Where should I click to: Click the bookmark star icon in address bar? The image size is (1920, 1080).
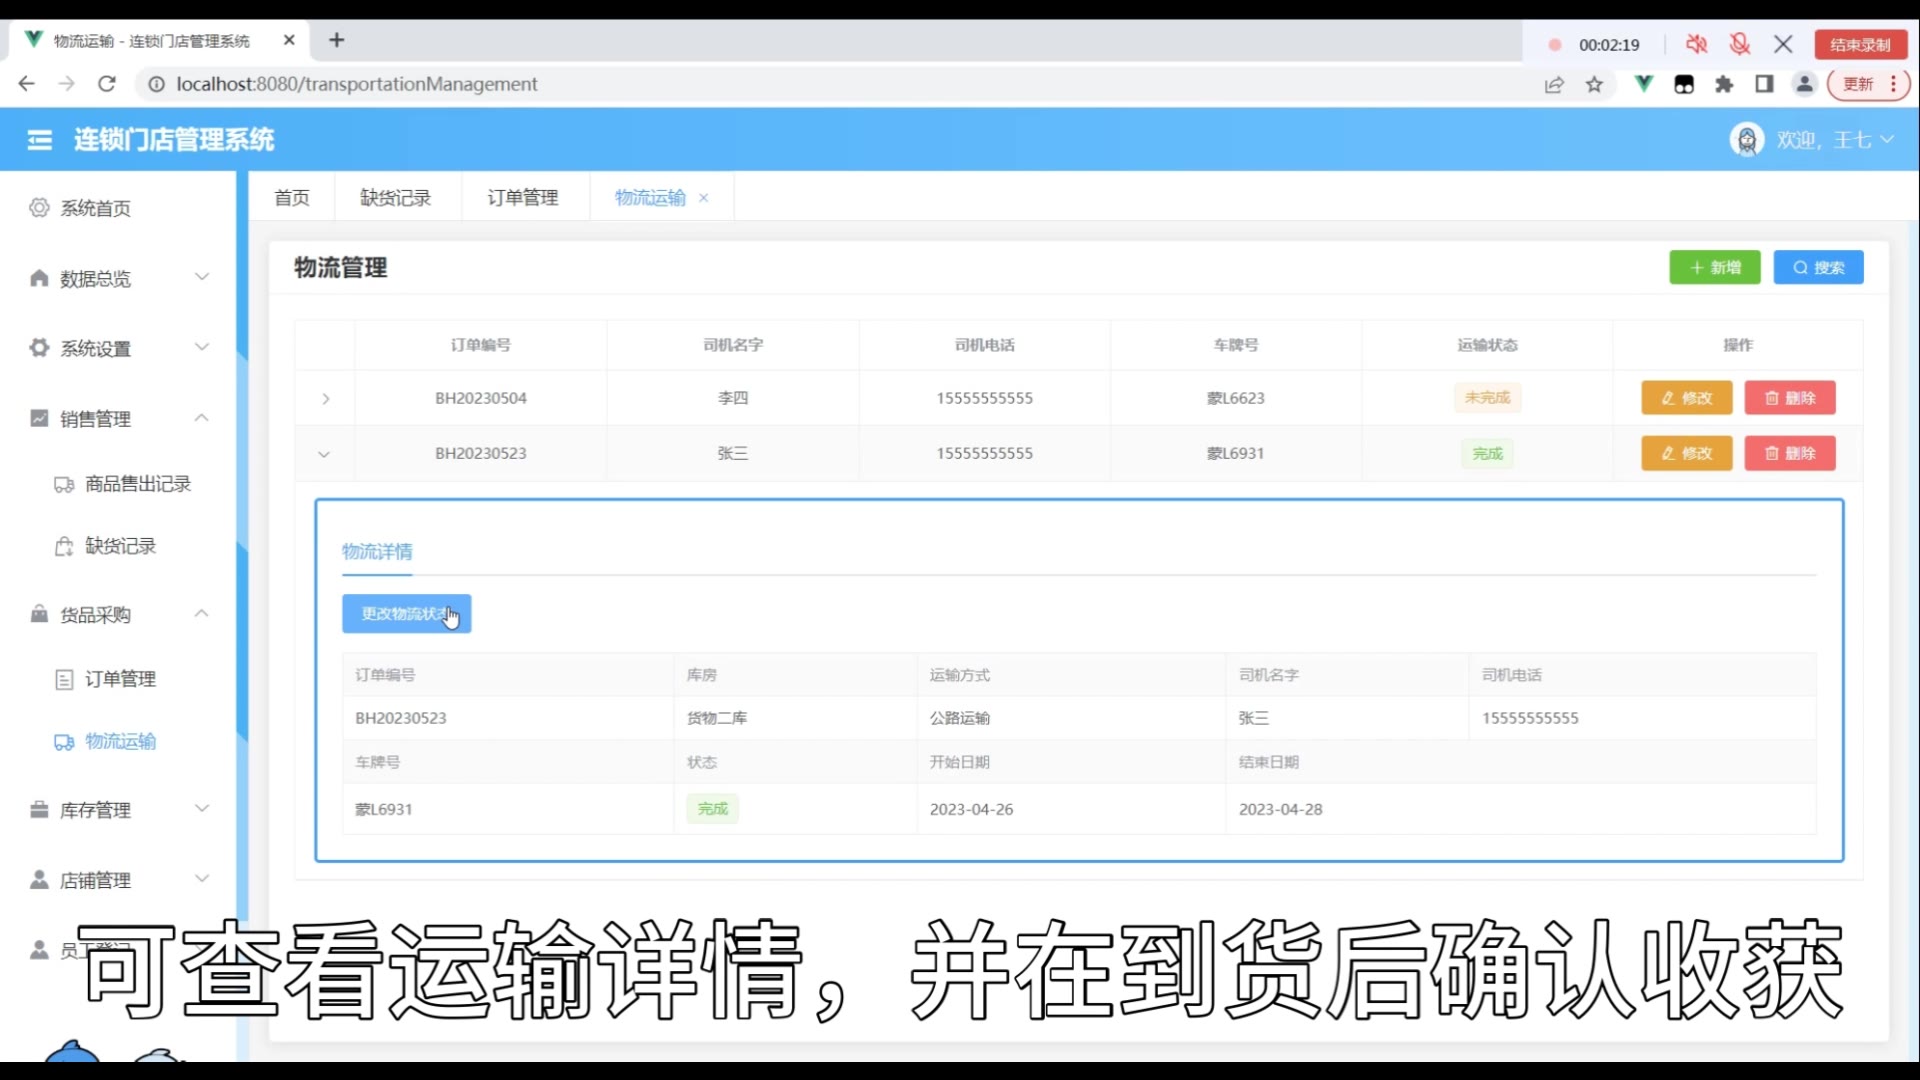coord(1594,85)
